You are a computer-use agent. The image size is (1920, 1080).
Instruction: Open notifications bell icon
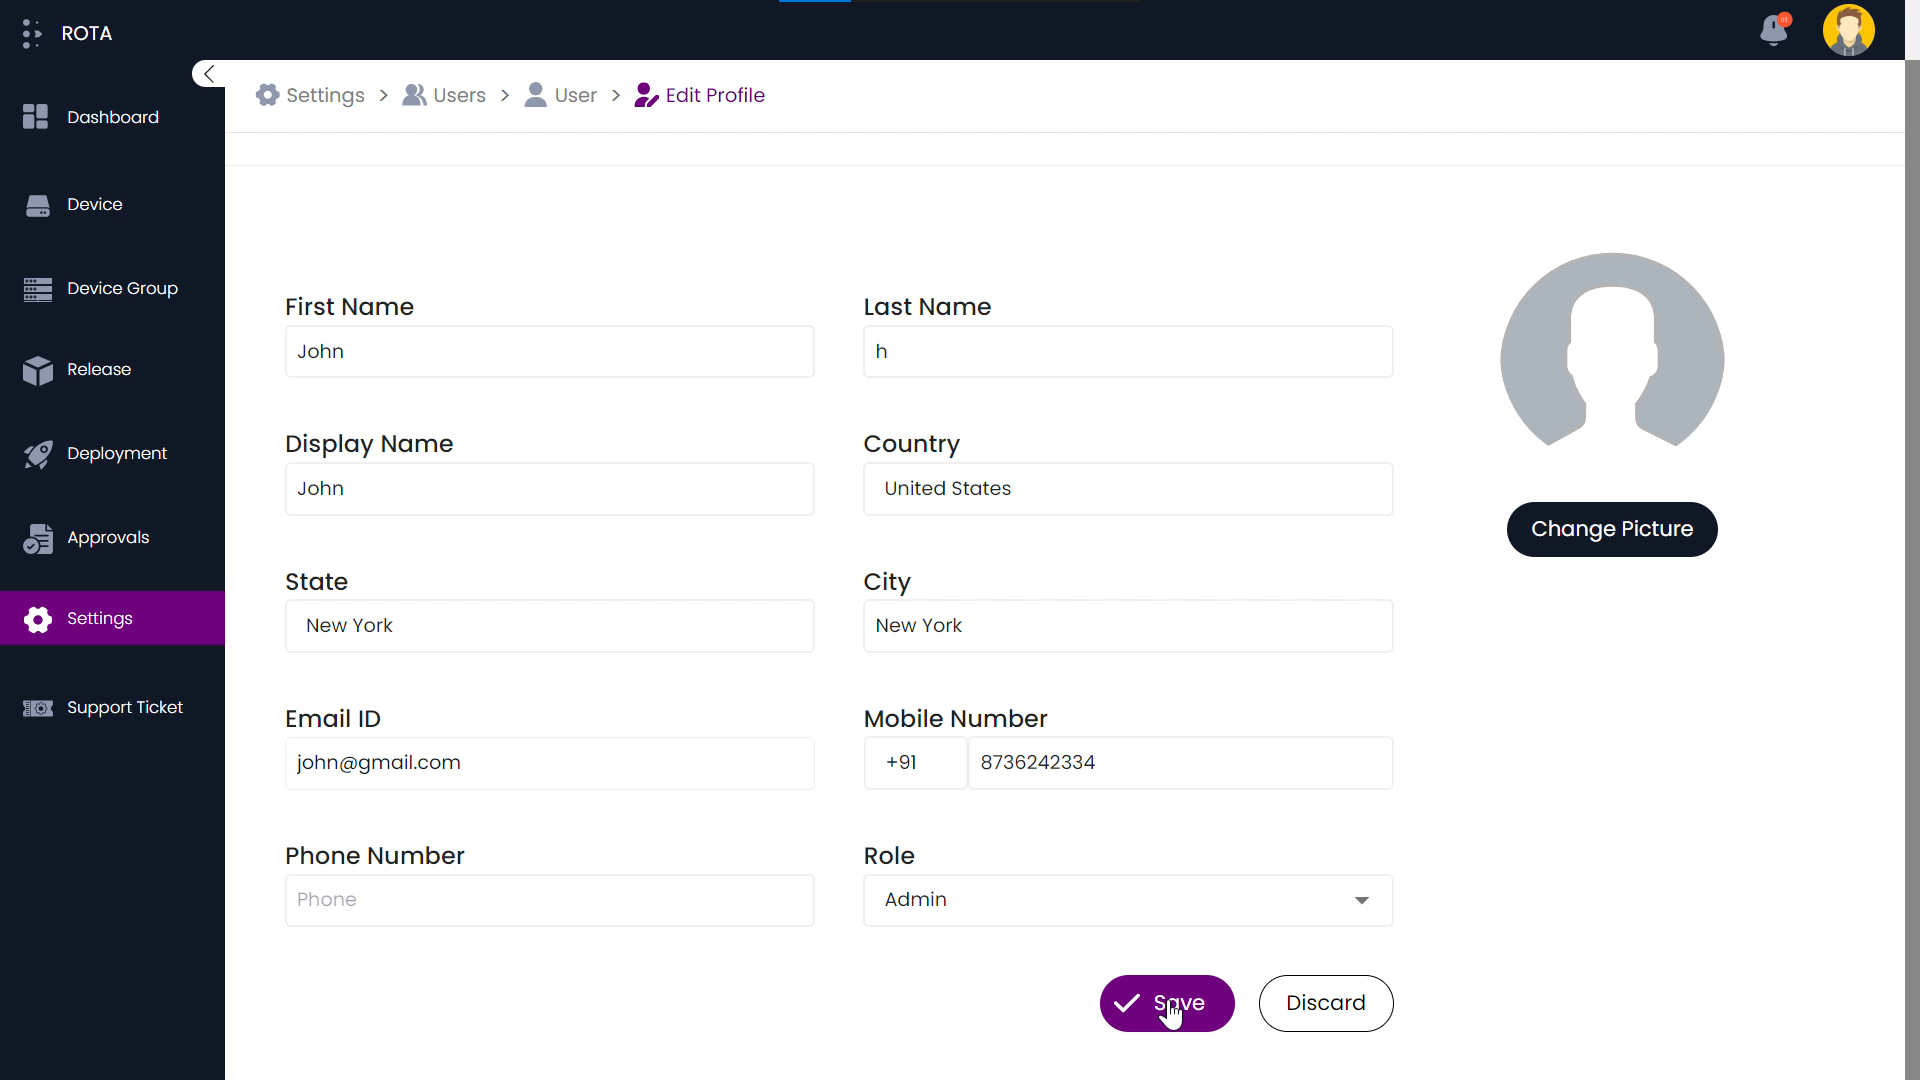pos(1774,30)
